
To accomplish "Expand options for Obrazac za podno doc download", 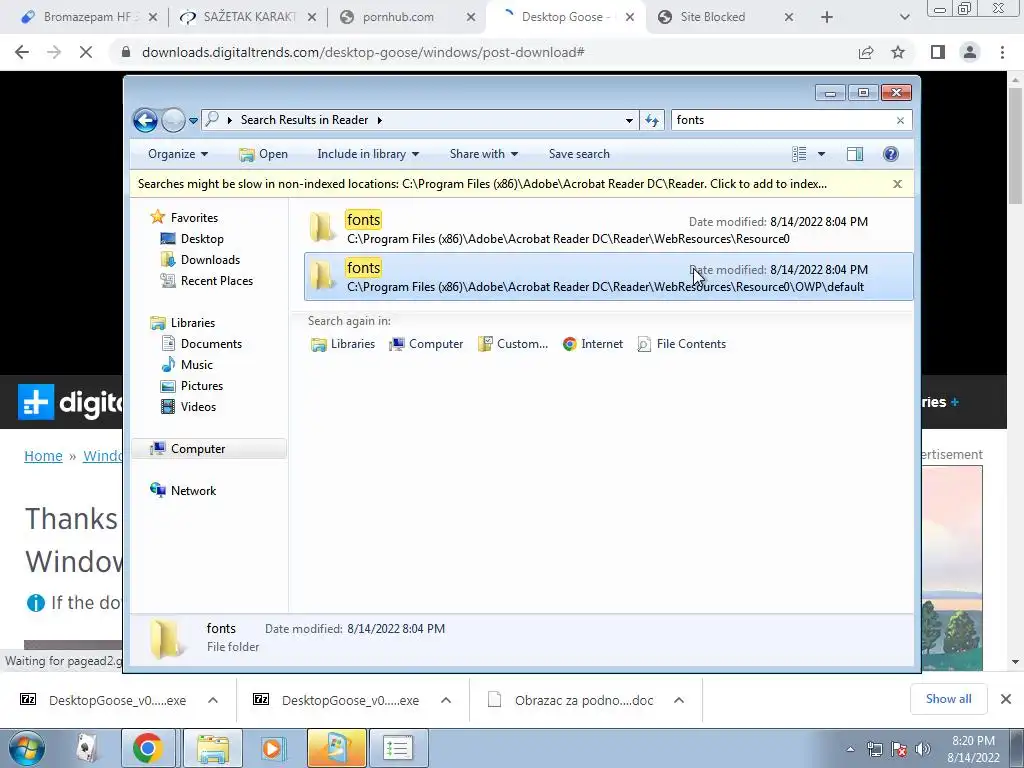I will tap(679, 700).
